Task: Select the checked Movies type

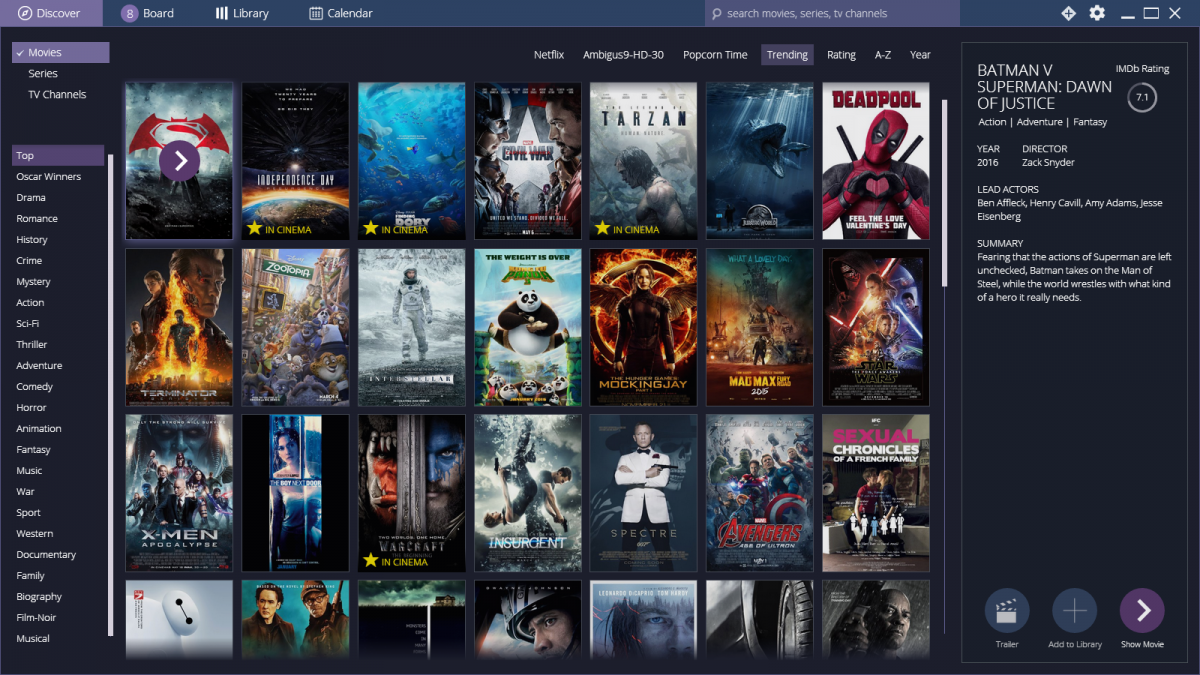Action: coord(60,52)
